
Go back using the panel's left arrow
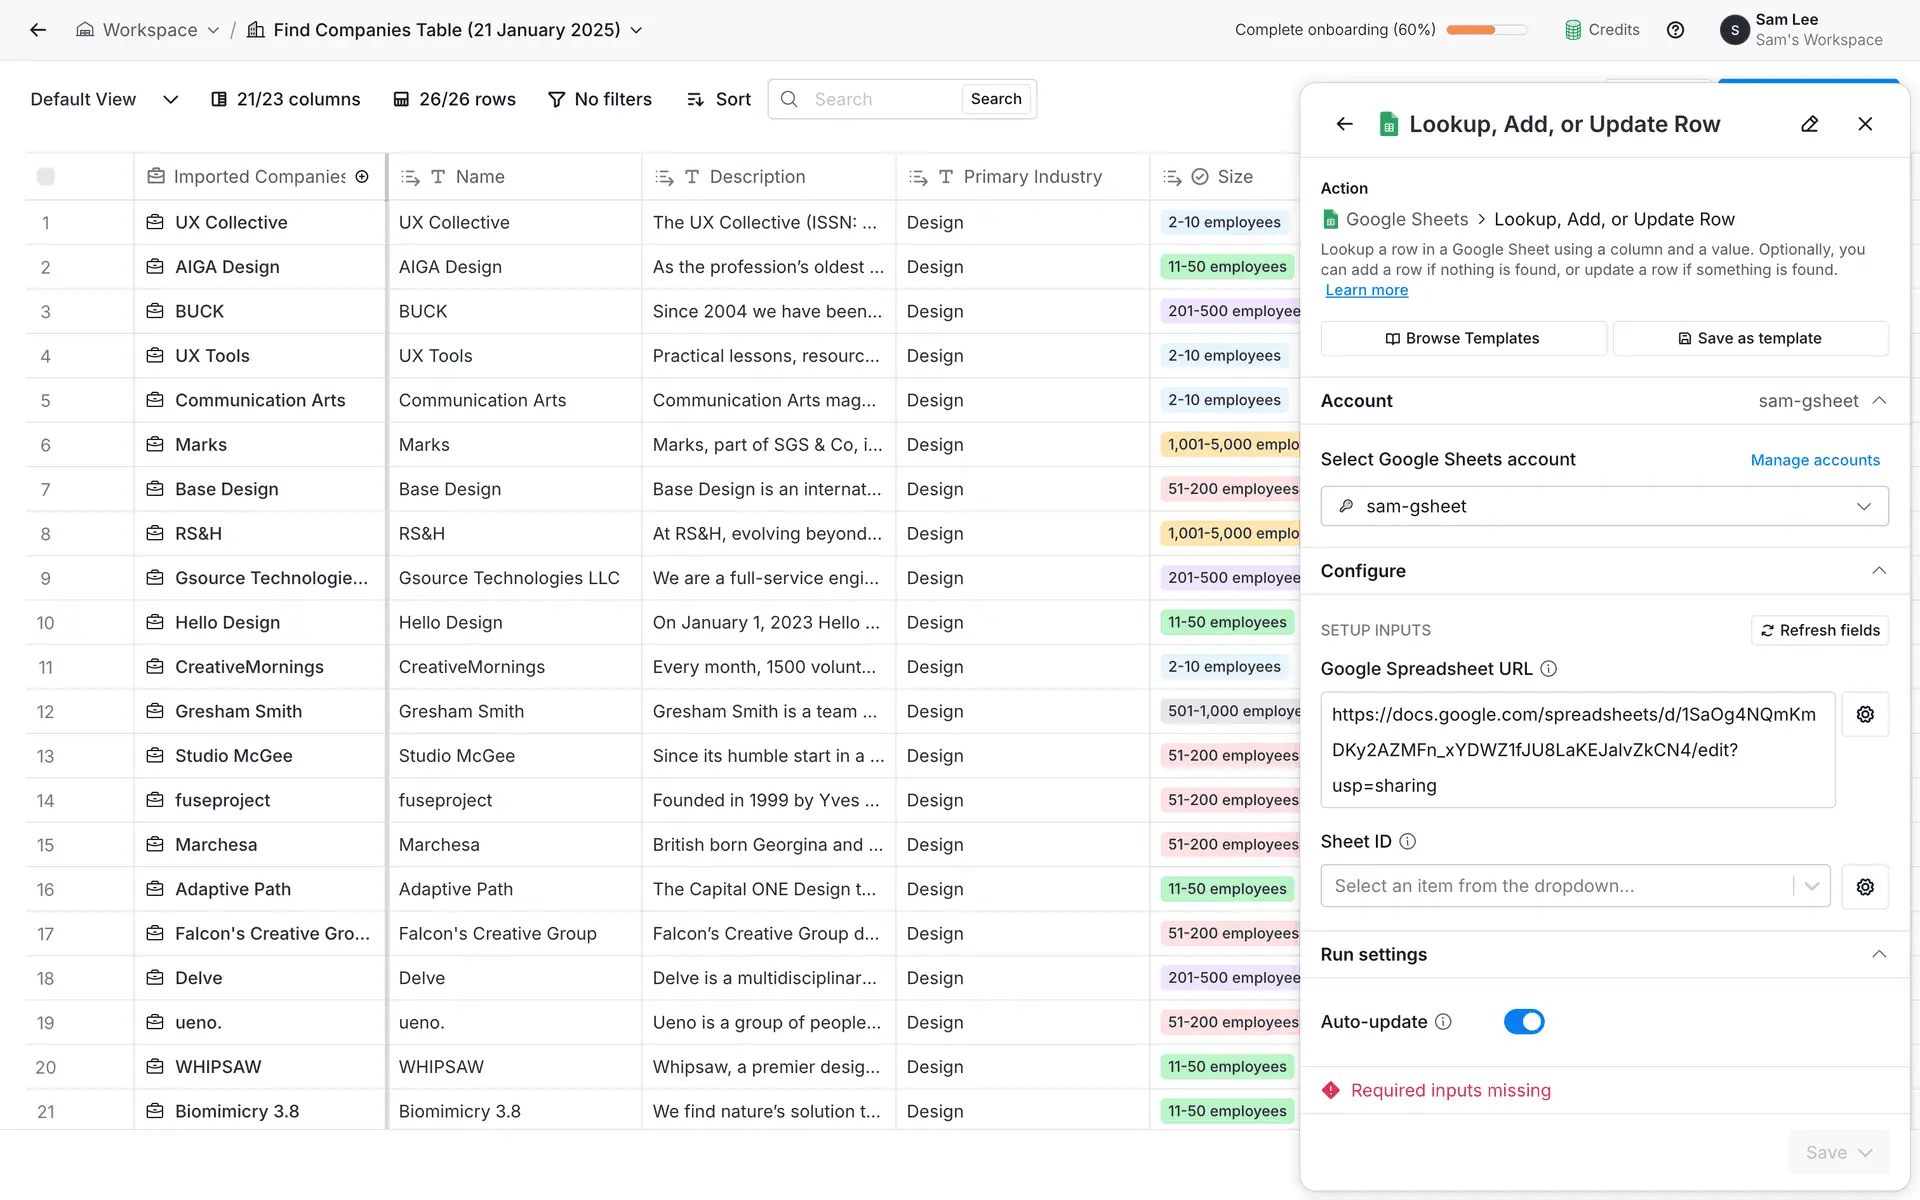pyautogui.click(x=1344, y=124)
